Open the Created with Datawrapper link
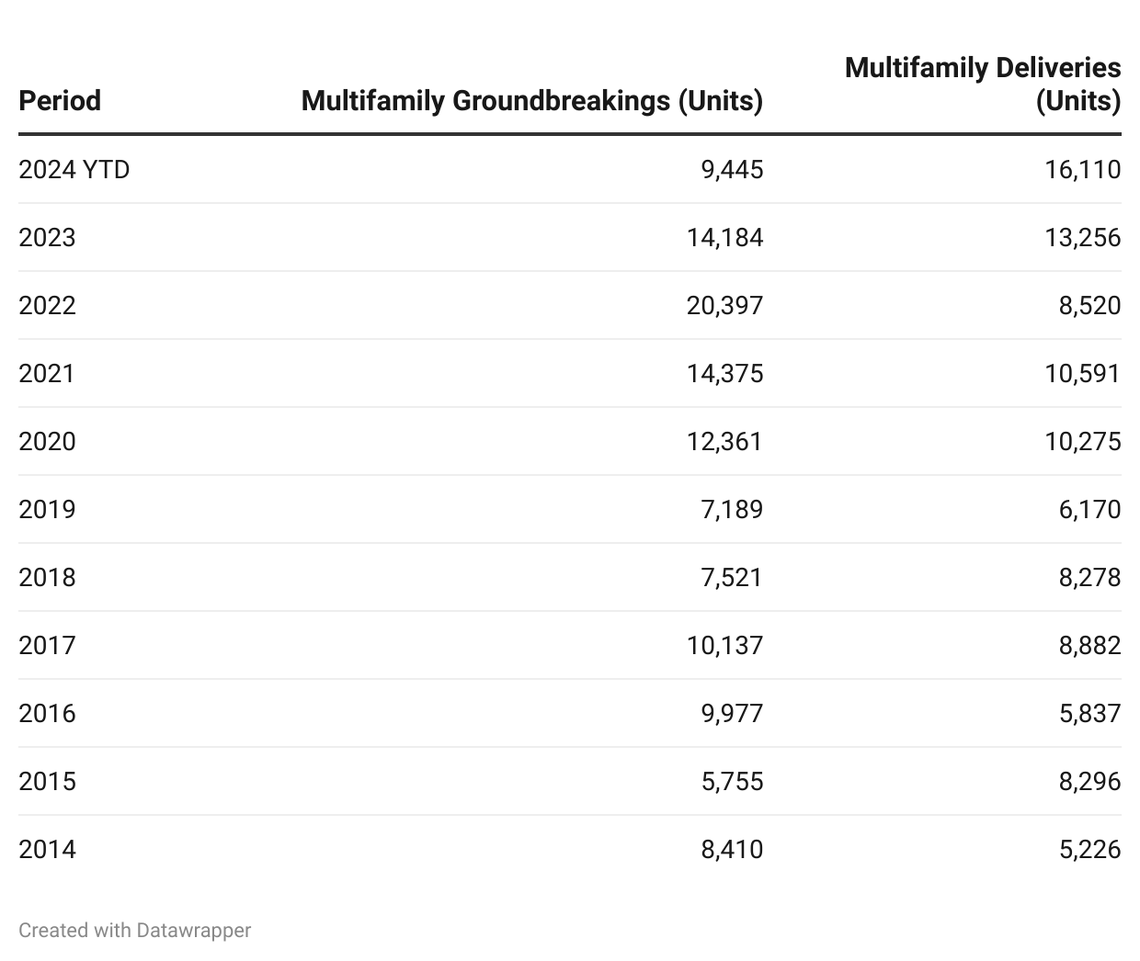 pos(135,930)
